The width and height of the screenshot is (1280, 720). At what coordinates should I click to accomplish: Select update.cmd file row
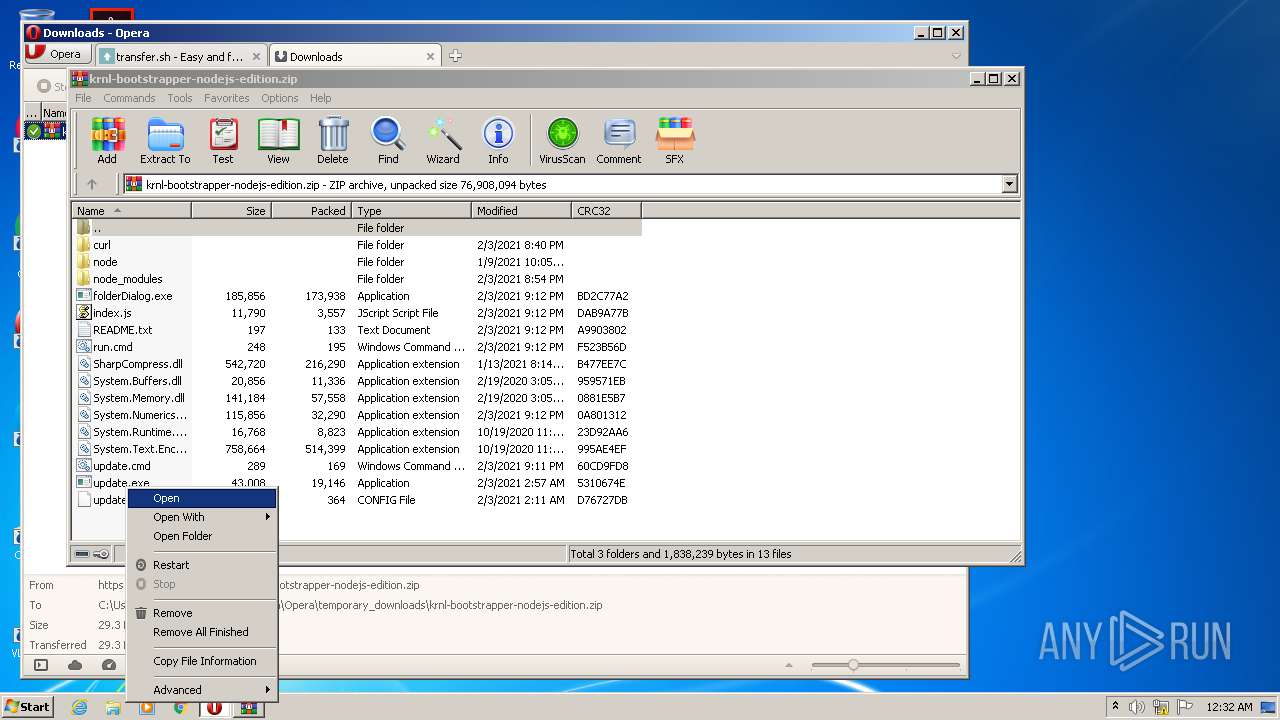click(356, 466)
